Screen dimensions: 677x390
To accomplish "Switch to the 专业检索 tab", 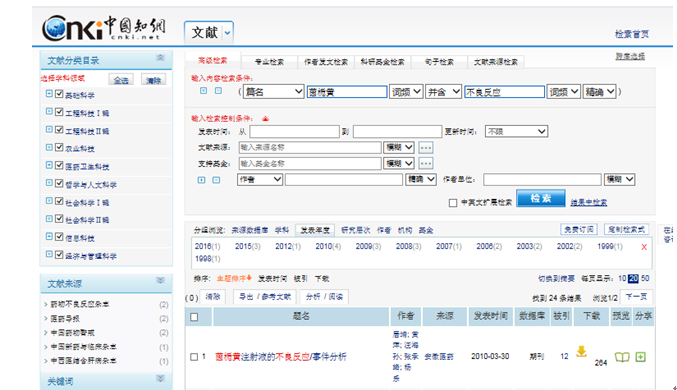I will pos(269,62).
